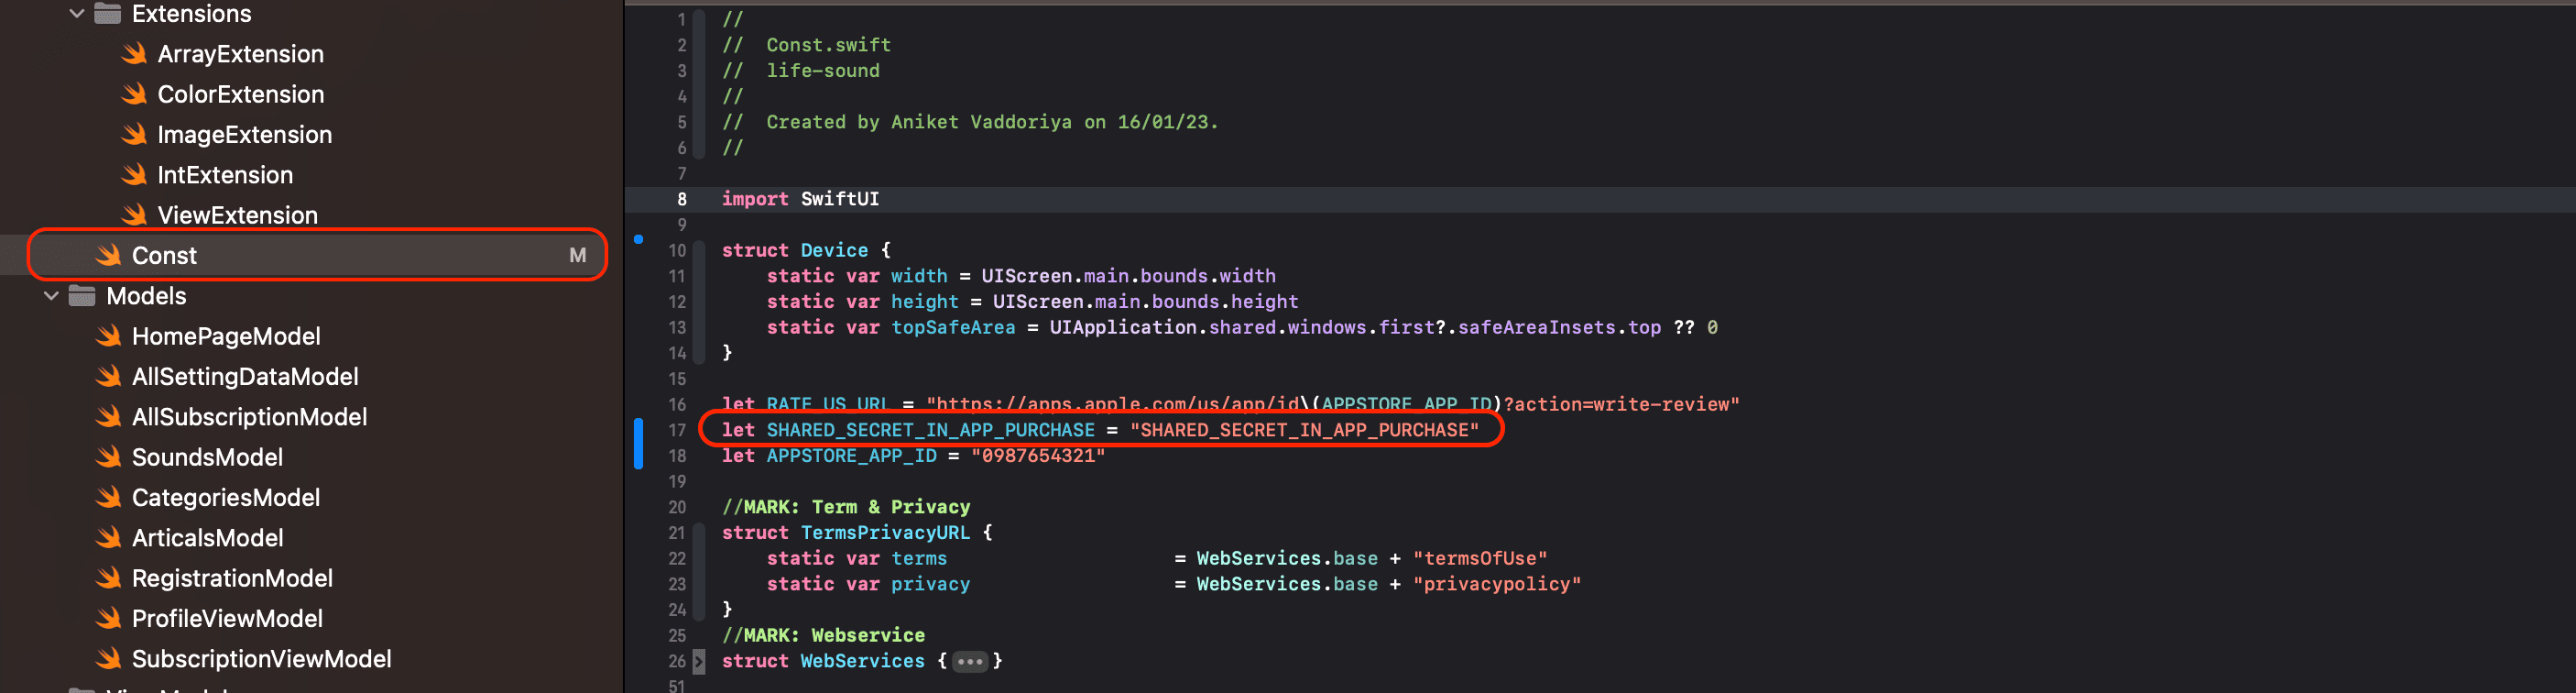Click the ArticalsModel Swift file icon
This screenshot has width=2576, height=693.
pyautogui.click(x=108, y=538)
